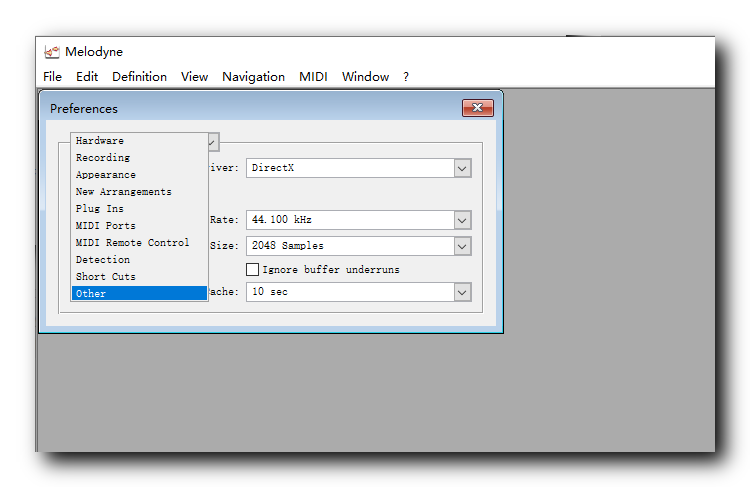750x487 pixels.
Task: Select Detection in the preferences list
Action: click(139, 259)
